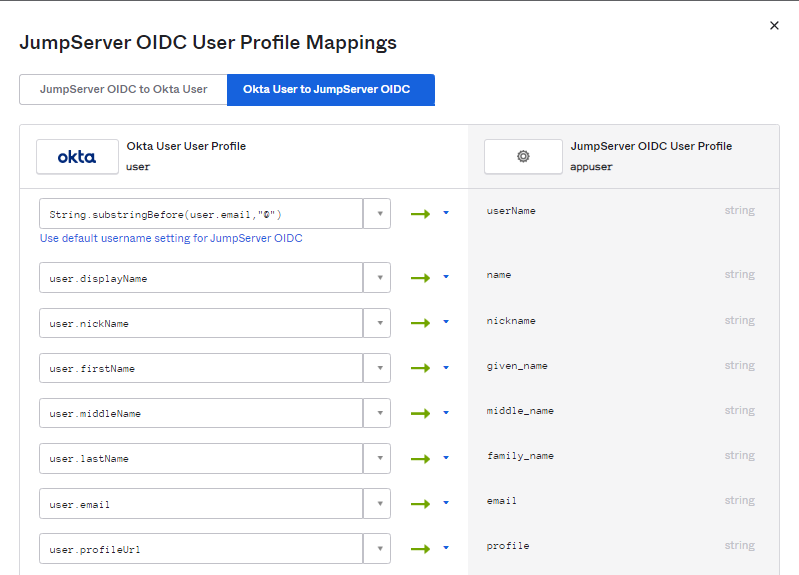Expand the user.email attribute dropdown
The height and width of the screenshot is (575, 799).
(379, 504)
